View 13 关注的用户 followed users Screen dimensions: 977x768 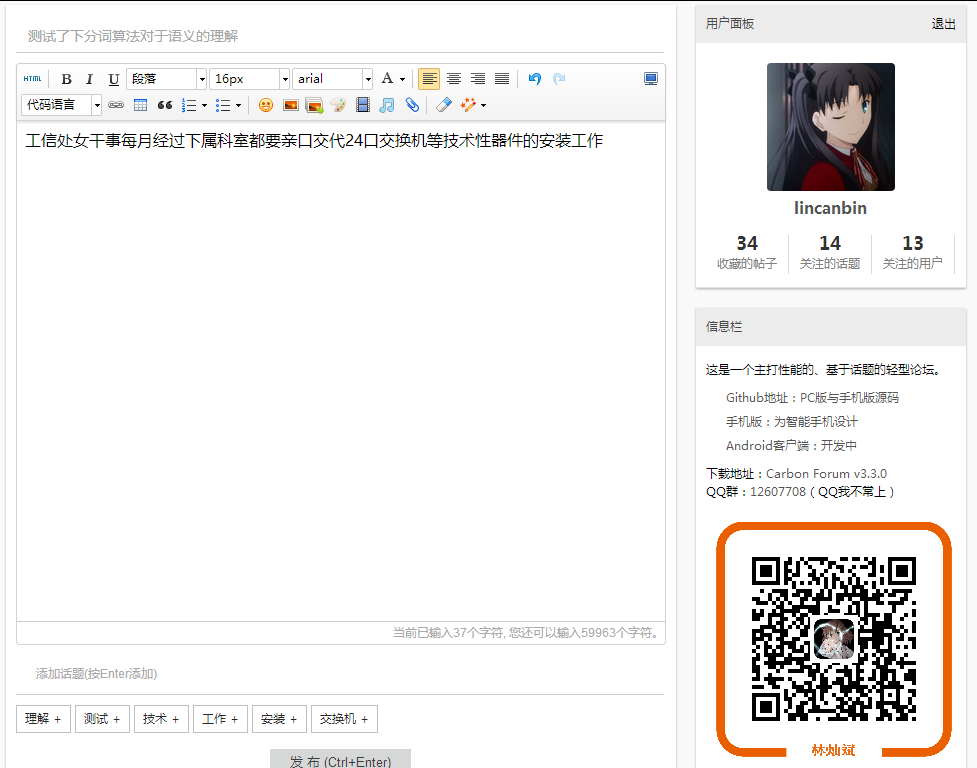pos(913,252)
